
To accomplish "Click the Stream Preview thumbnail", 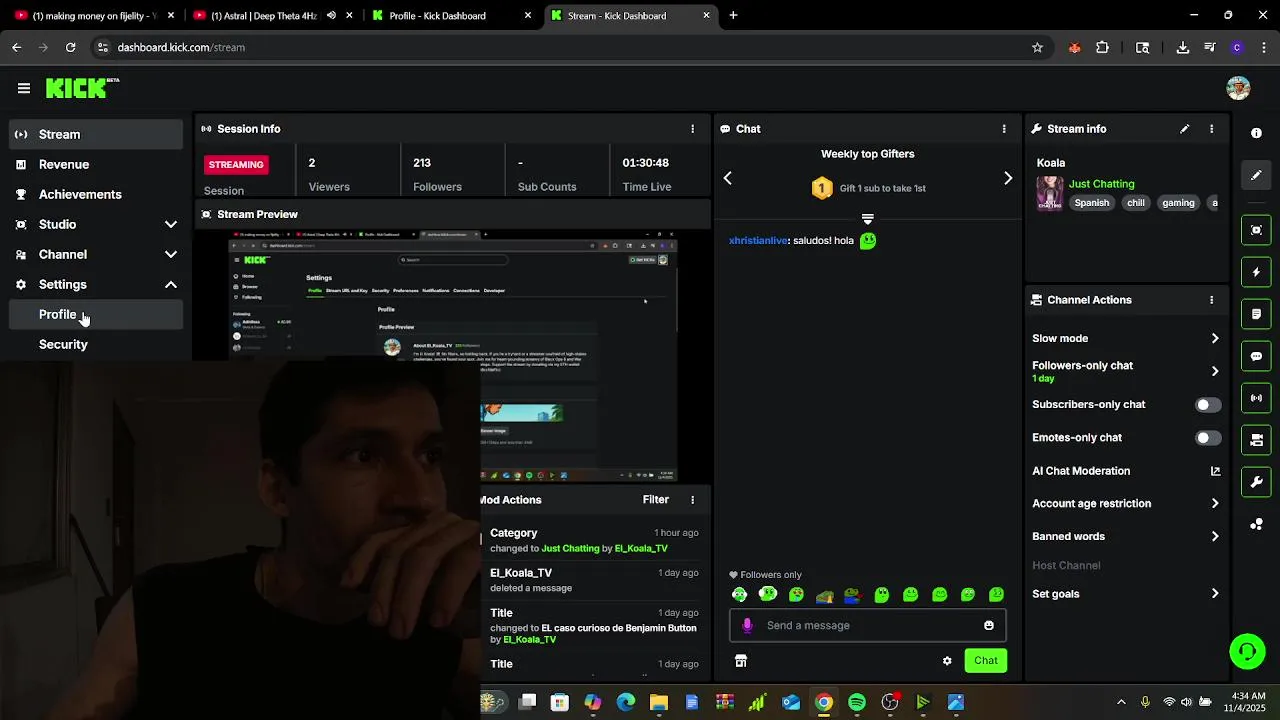I will [x=453, y=356].
